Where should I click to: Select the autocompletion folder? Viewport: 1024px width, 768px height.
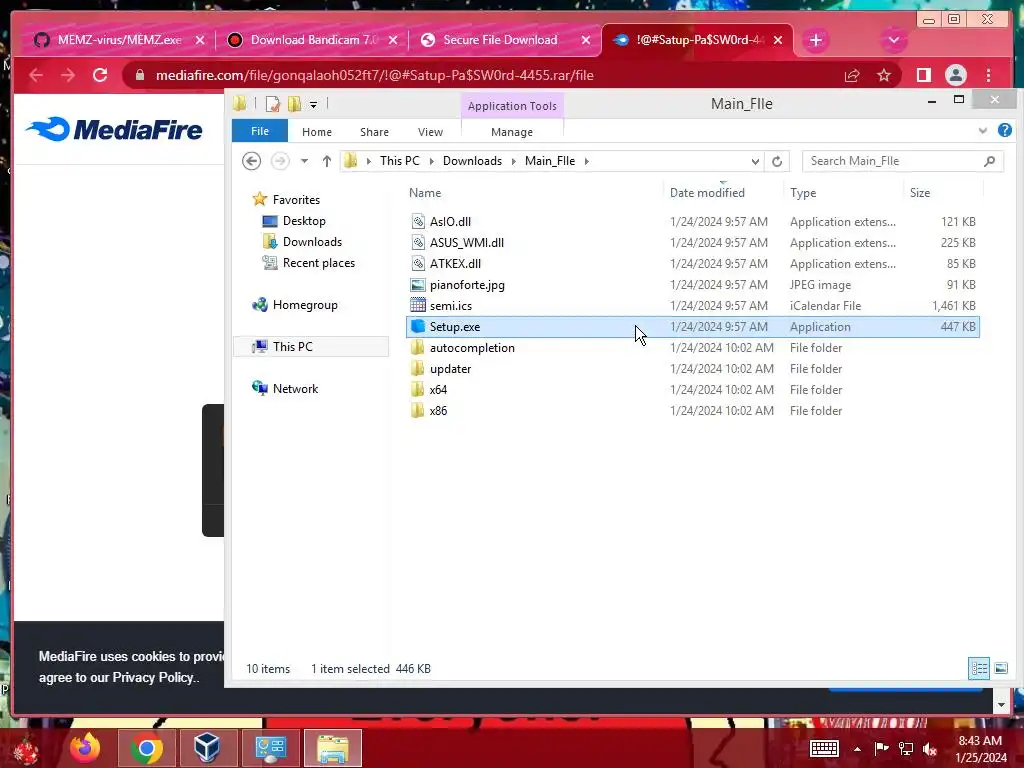[692, 347]
